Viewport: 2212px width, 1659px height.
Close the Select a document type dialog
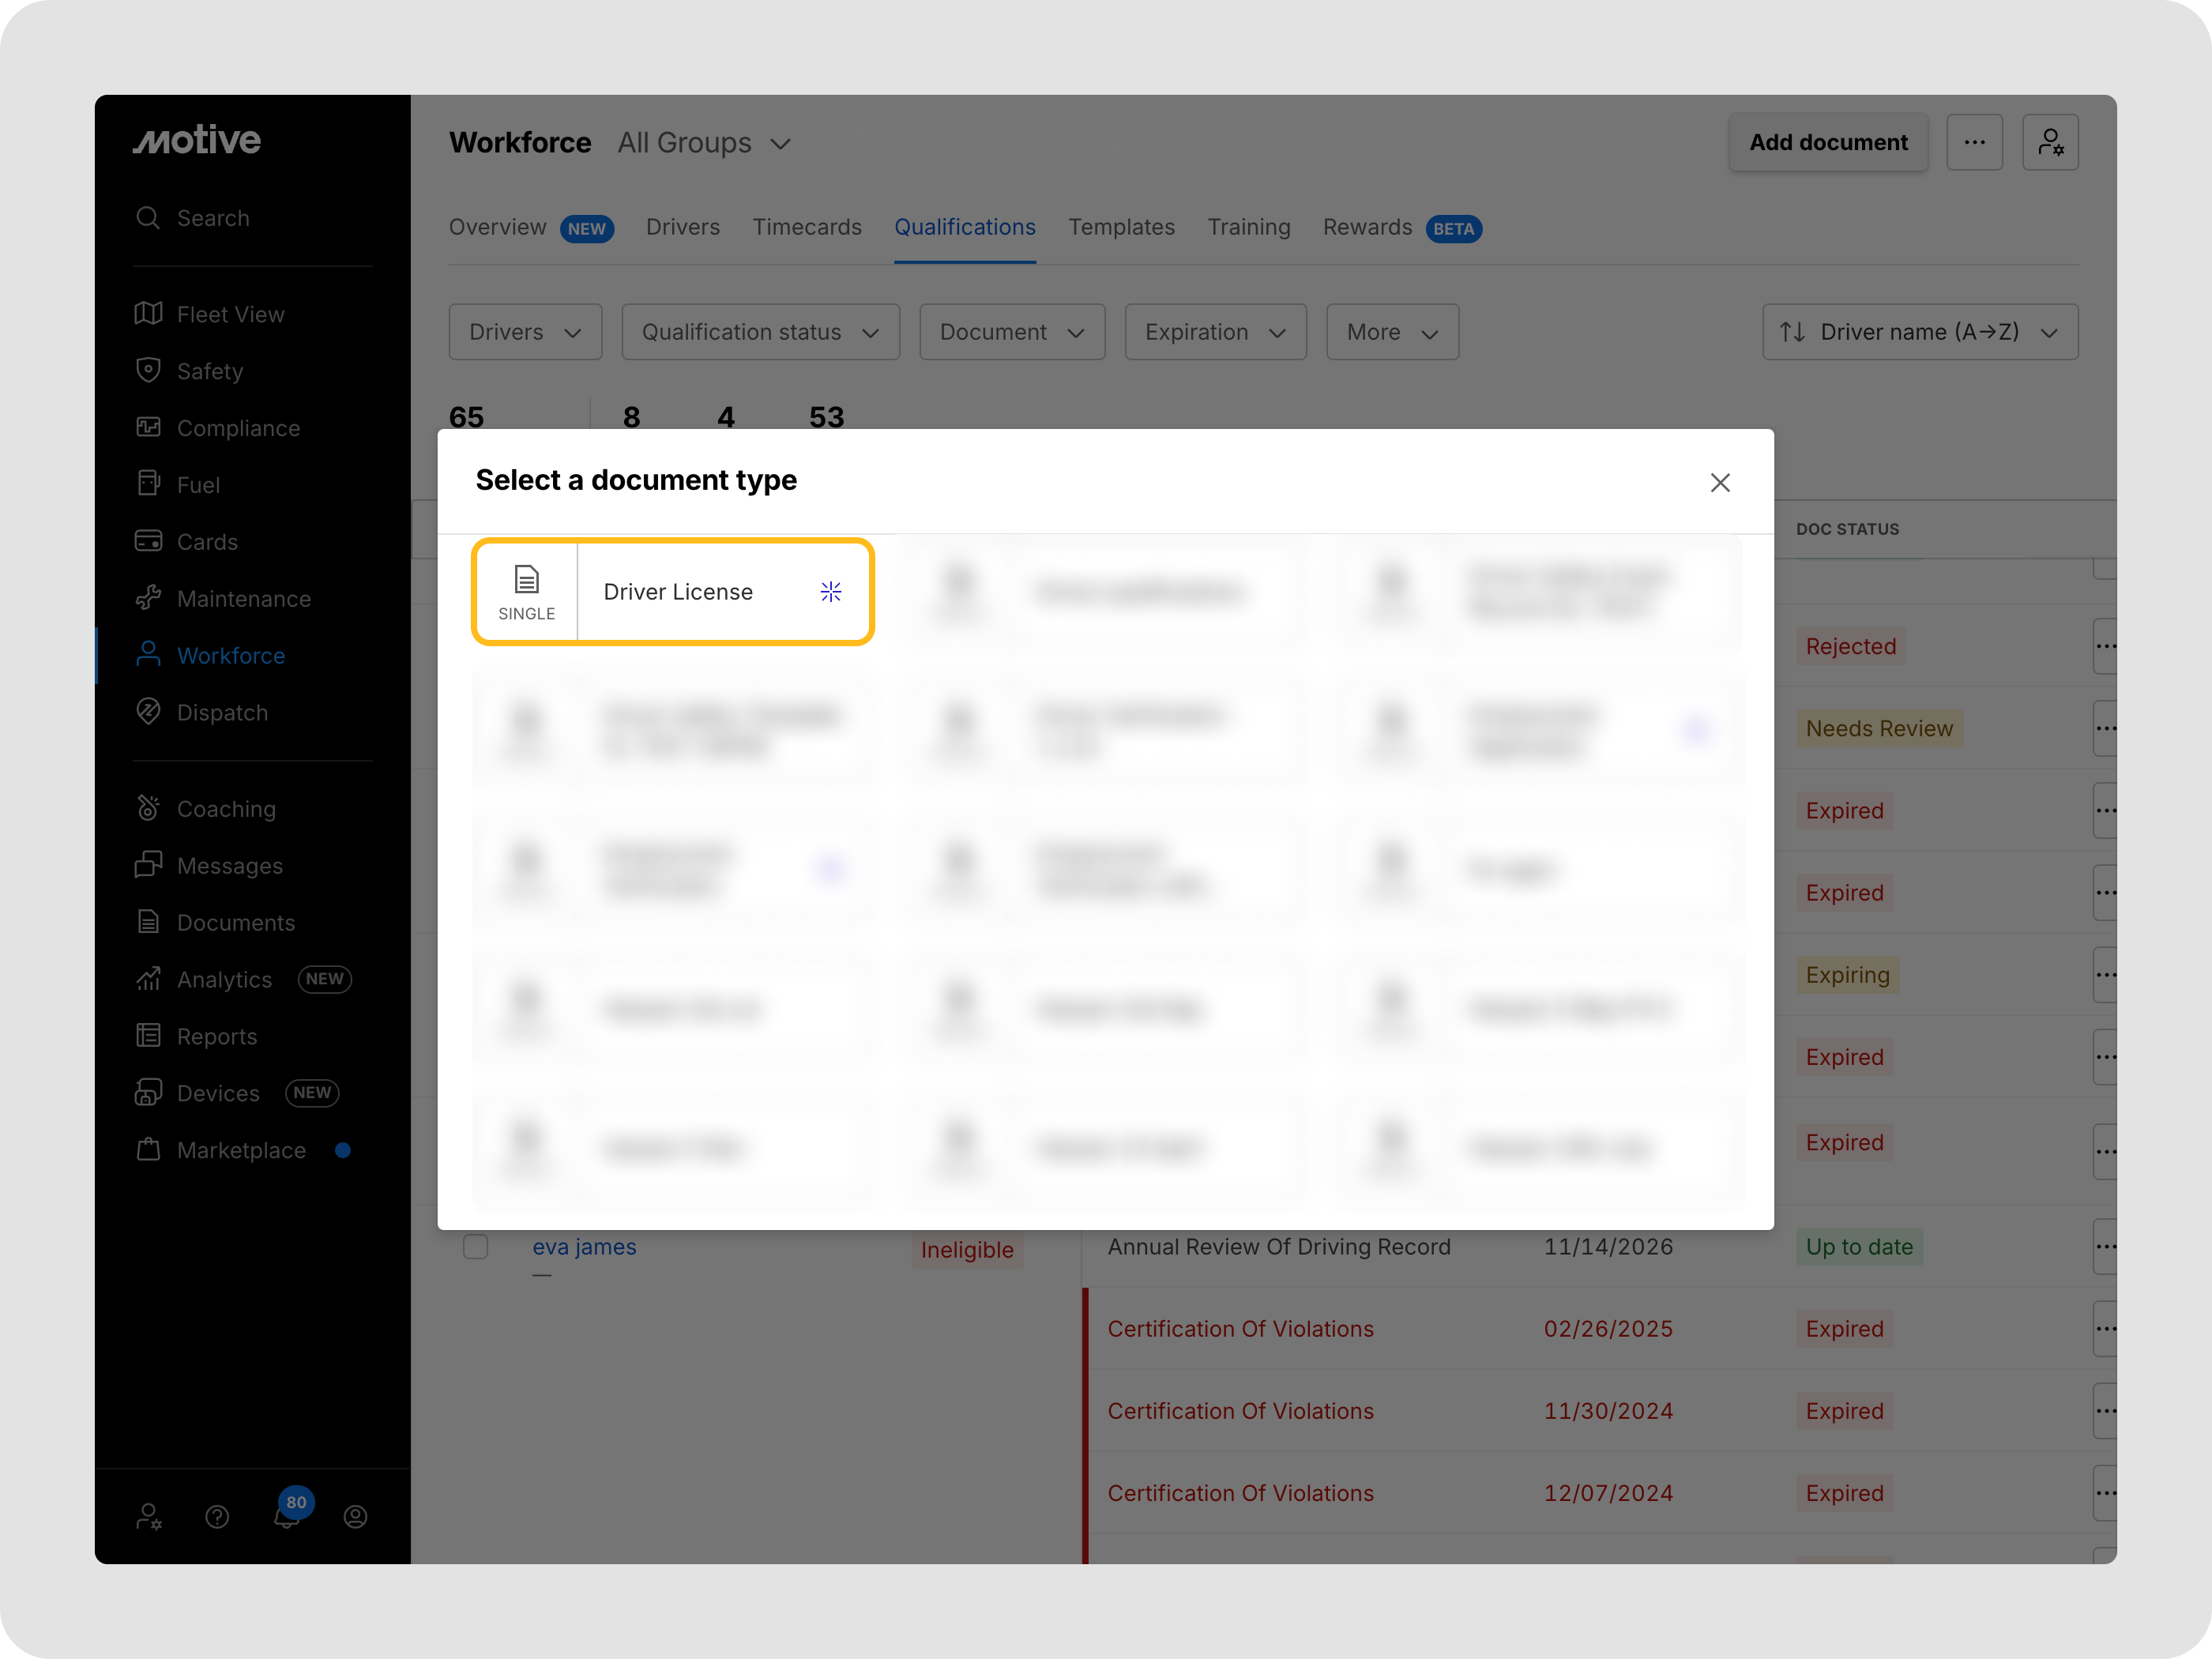coord(1719,483)
